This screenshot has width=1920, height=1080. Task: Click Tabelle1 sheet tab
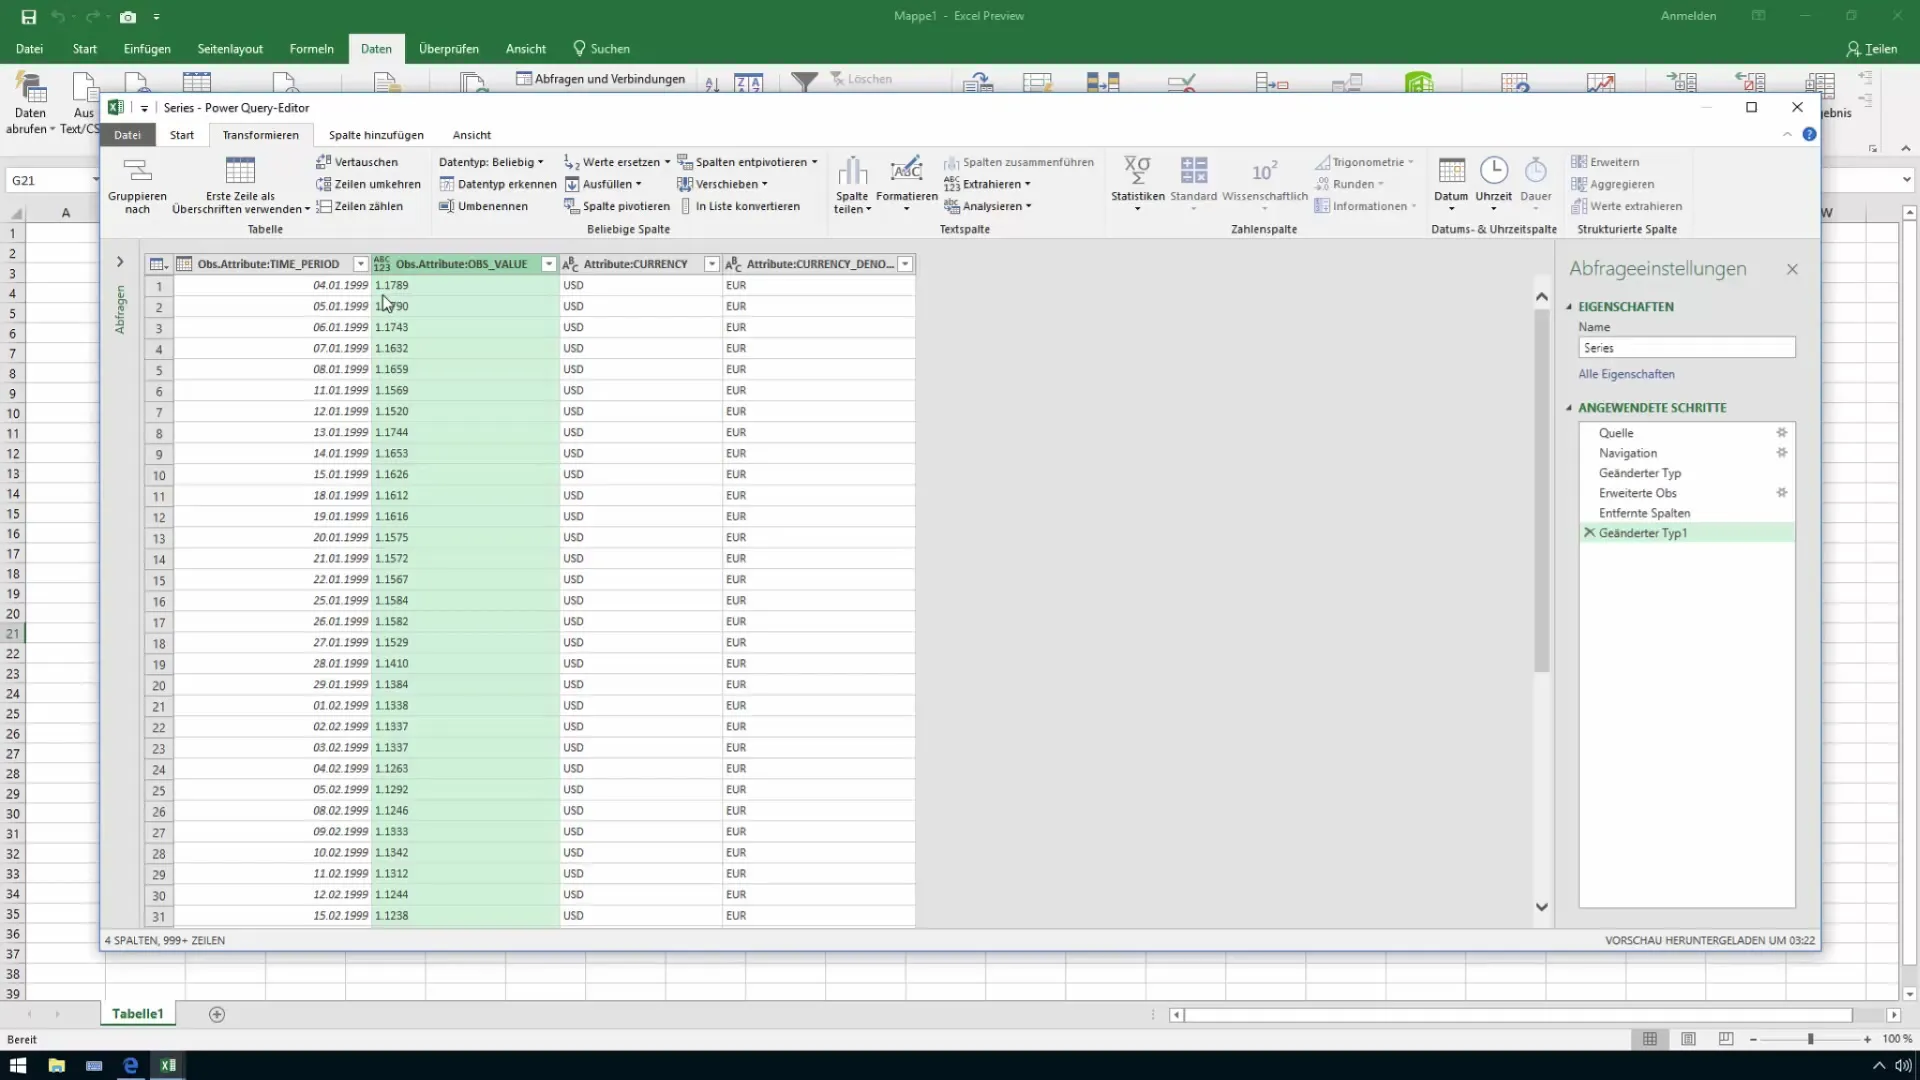[x=137, y=1014]
